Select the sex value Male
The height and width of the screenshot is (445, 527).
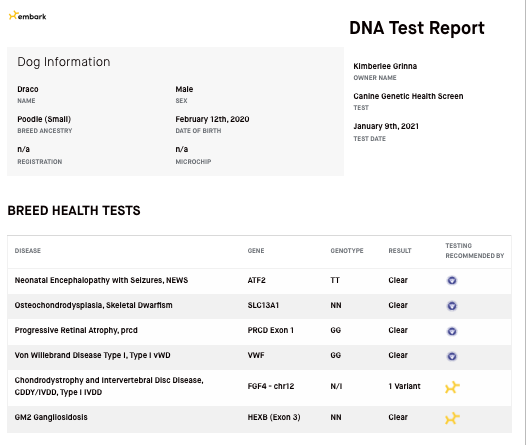coord(184,89)
